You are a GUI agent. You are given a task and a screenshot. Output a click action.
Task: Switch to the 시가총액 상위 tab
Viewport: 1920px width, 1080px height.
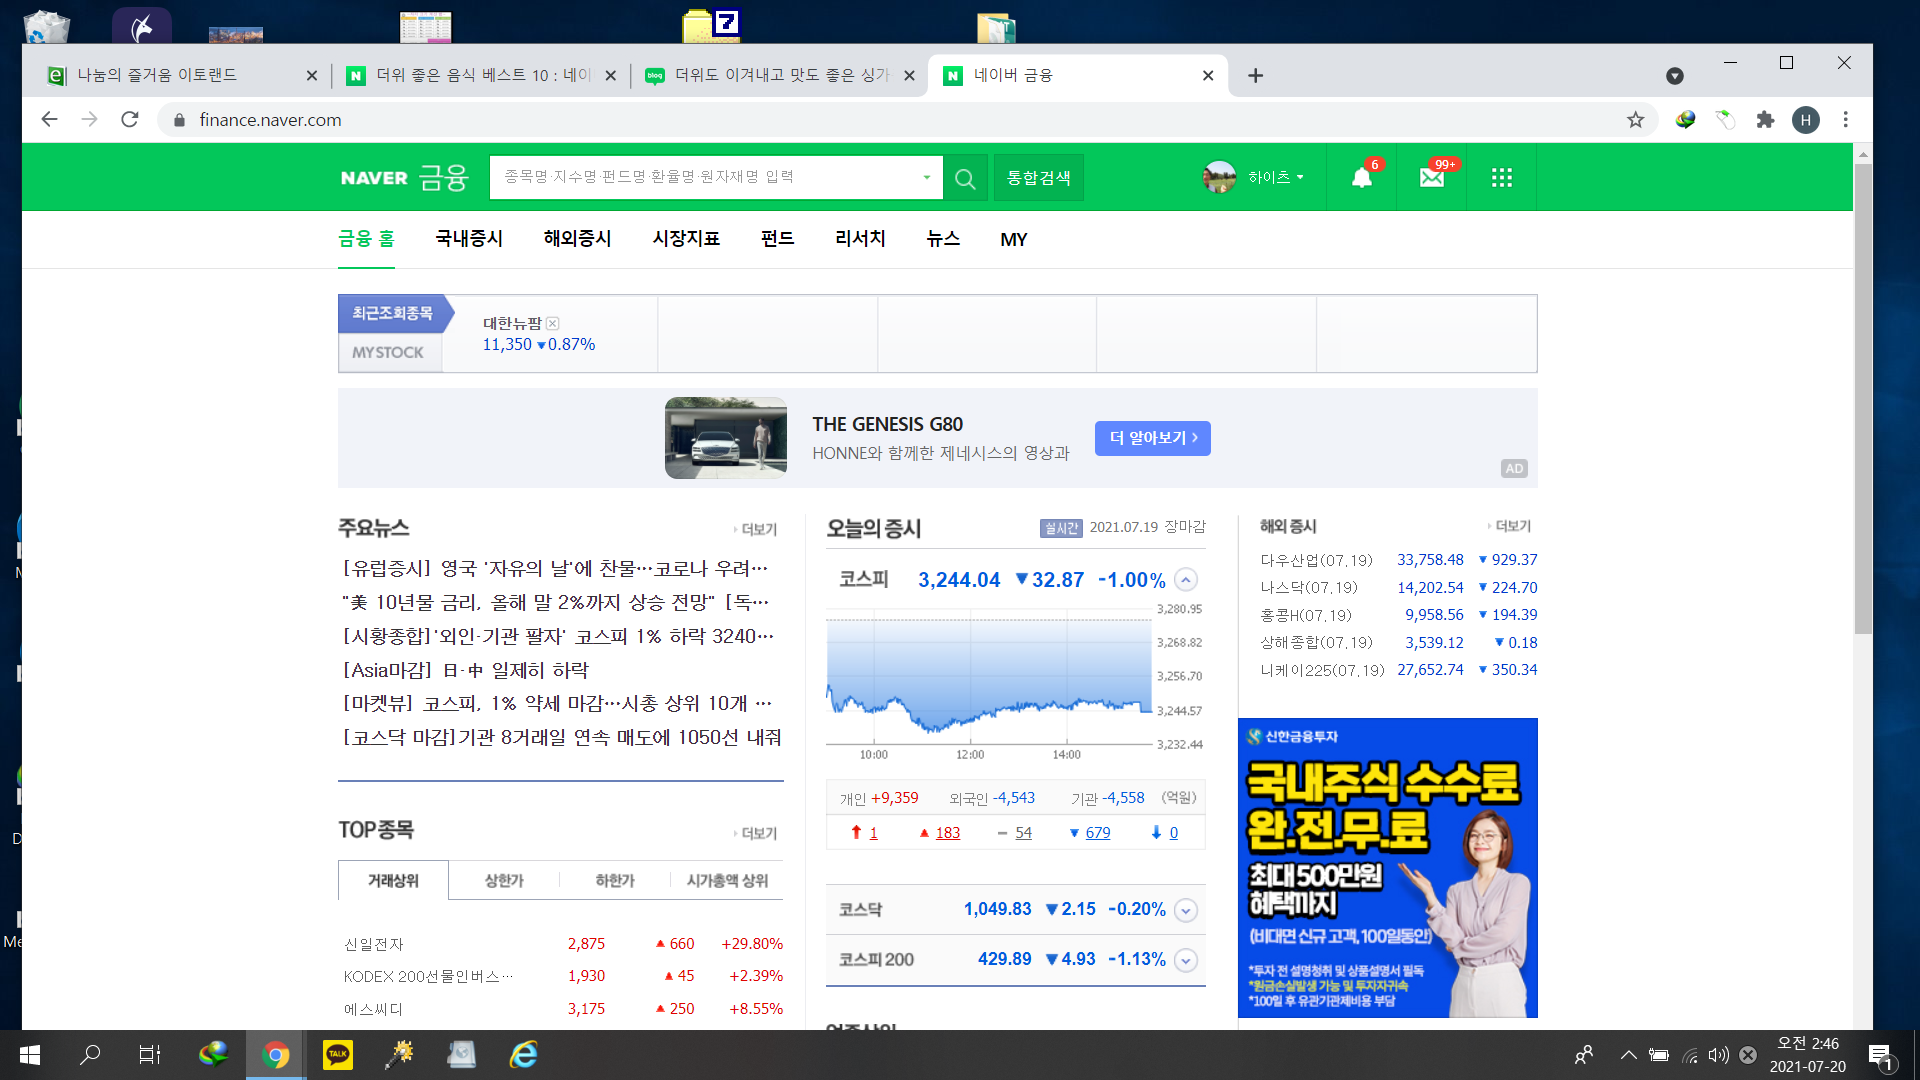(x=727, y=880)
